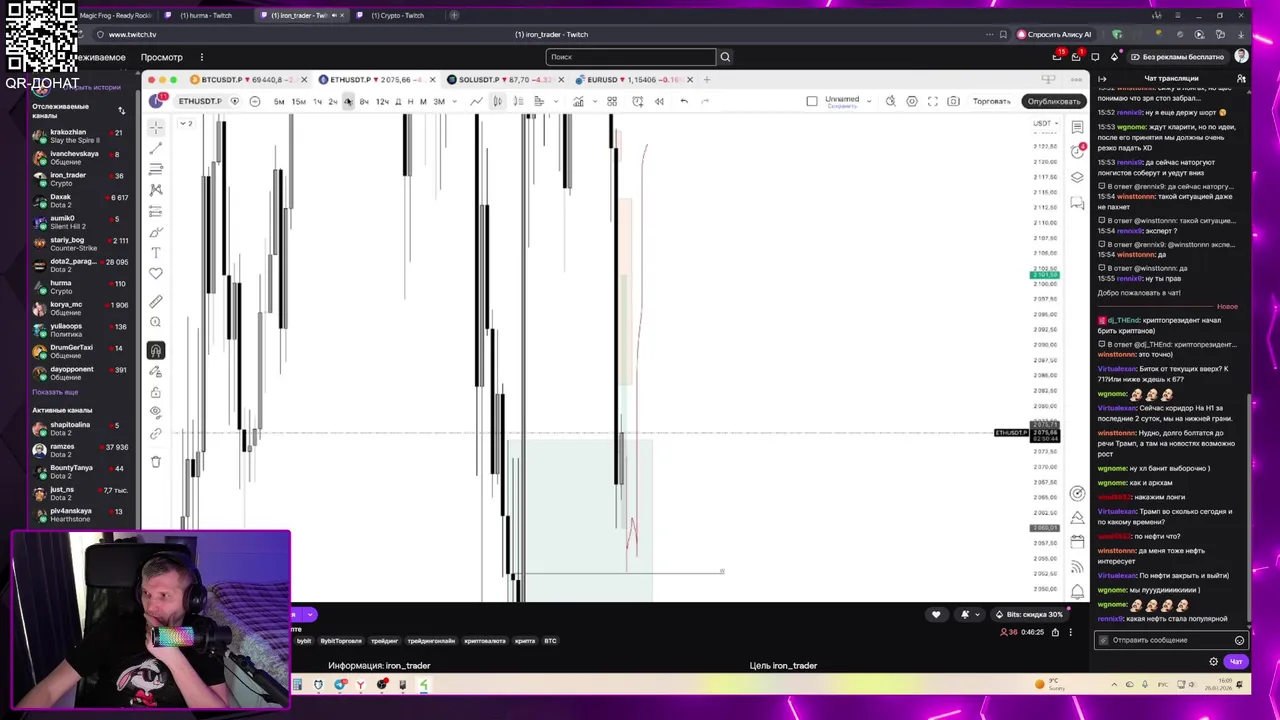Select the 5m timeframe
Screen dimensions: 1280x720
click(x=279, y=101)
